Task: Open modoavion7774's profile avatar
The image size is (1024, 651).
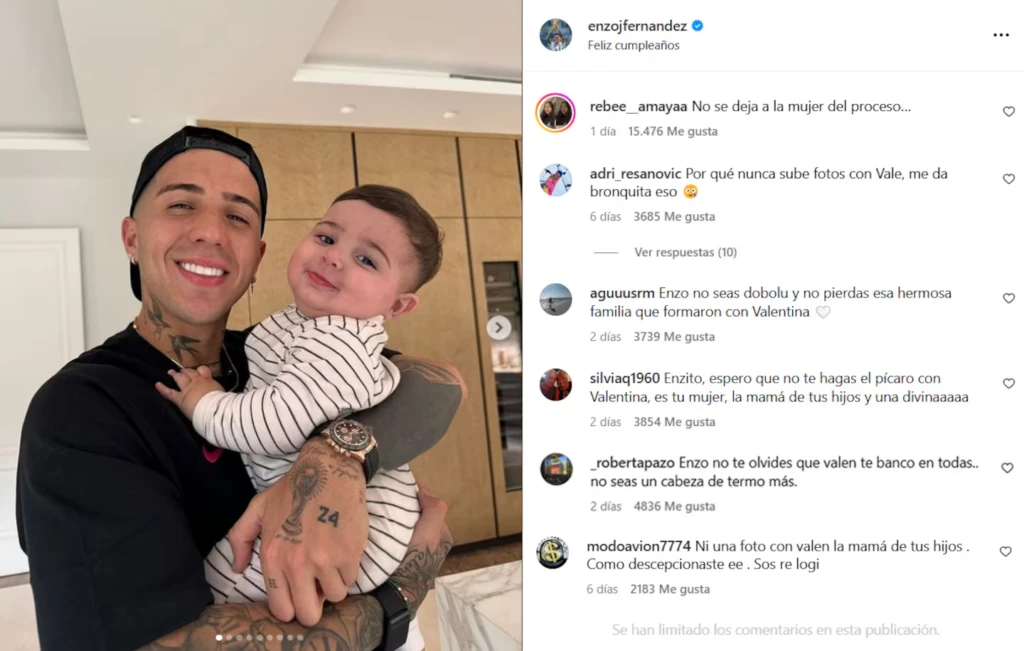Action: pos(552,553)
